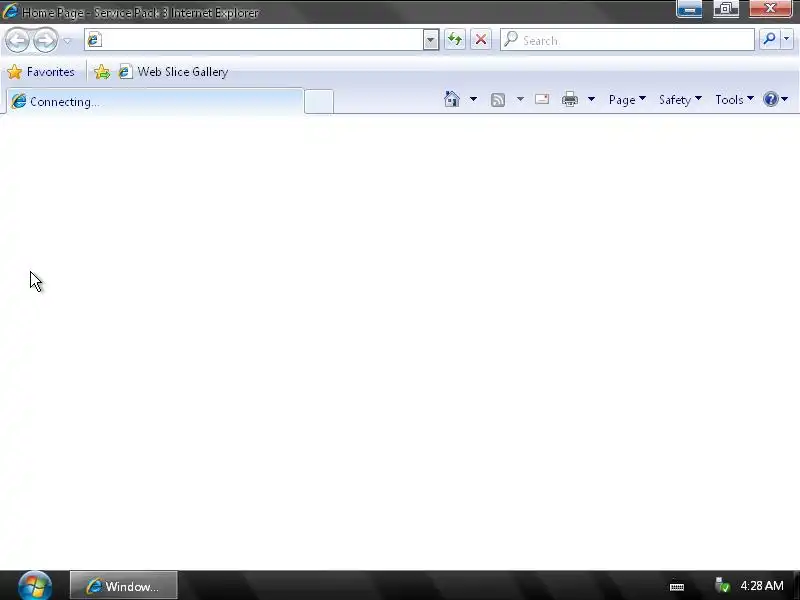
Task: Expand the Home button dropdown arrow
Action: 473,99
